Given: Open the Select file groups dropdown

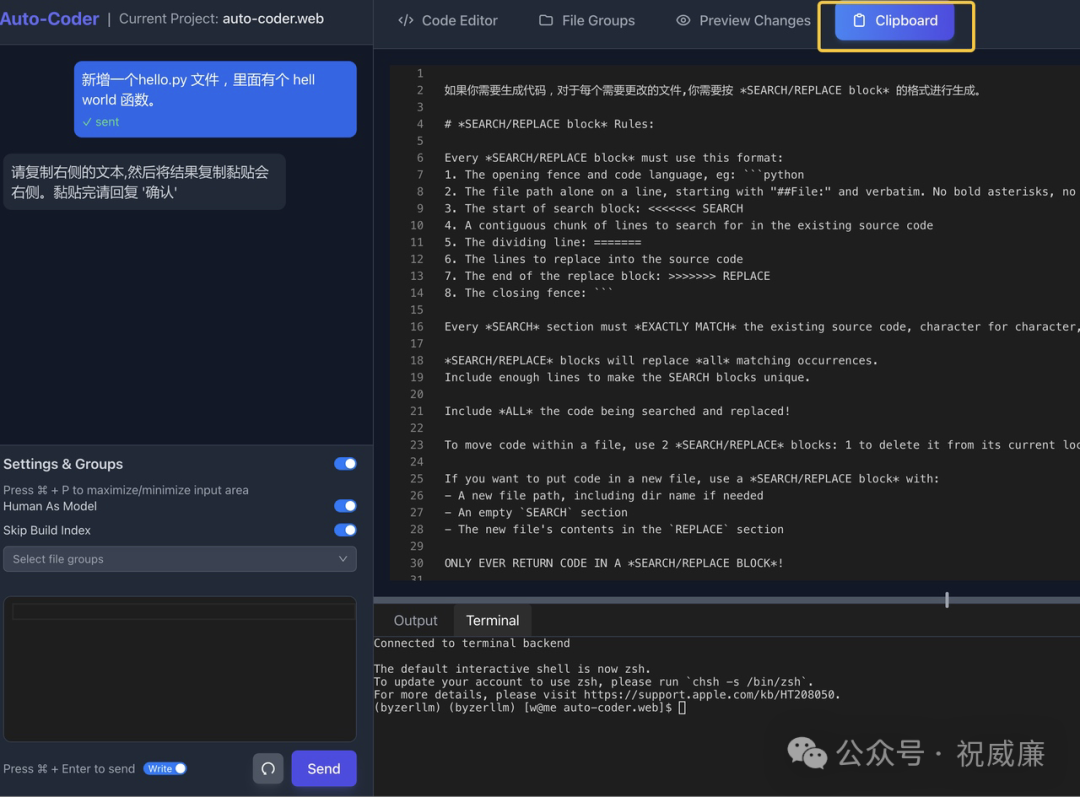Looking at the screenshot, I should (180, 559).
